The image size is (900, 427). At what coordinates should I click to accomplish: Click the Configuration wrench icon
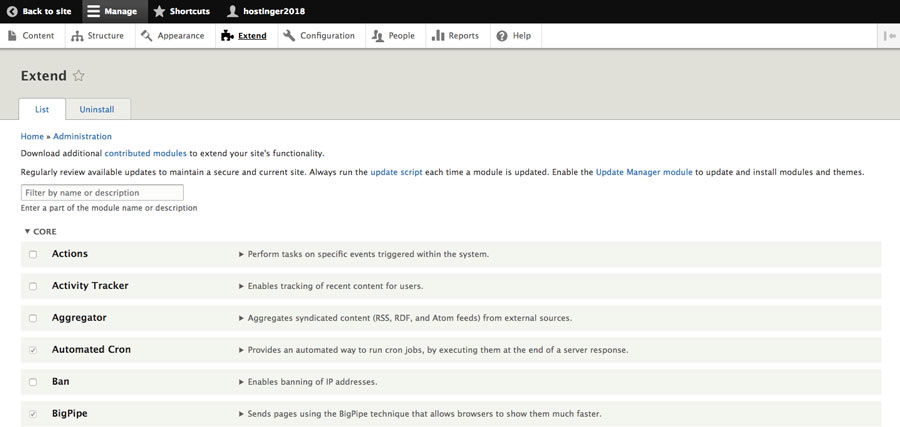pyautogui.click(x=289, y=36)
